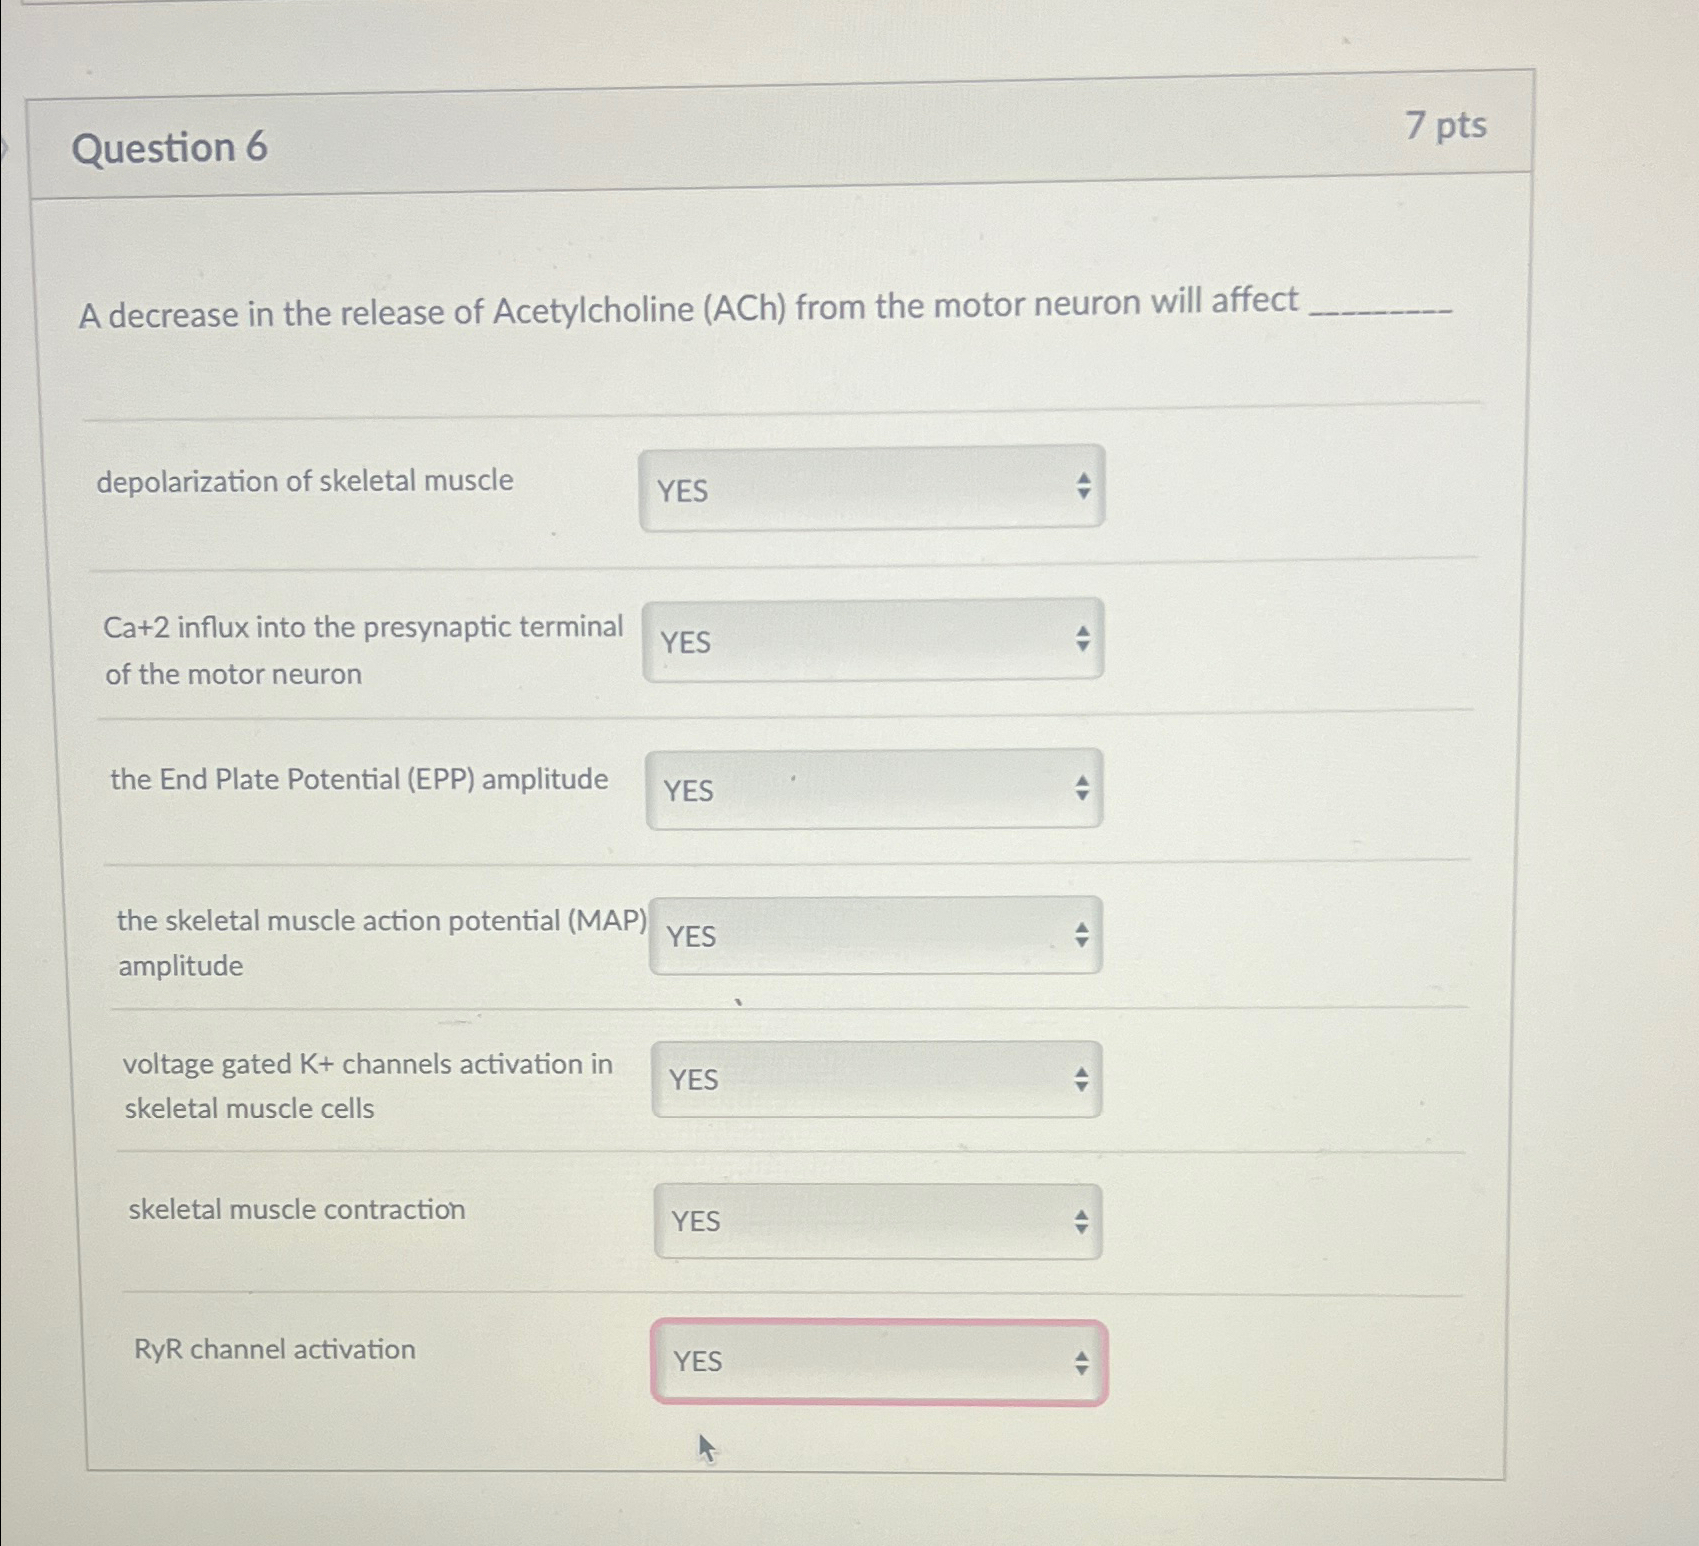1699x1546 pixels.
Task: Click the MAP amplitude dropdown arrows icon
Action: (1083, 933)
